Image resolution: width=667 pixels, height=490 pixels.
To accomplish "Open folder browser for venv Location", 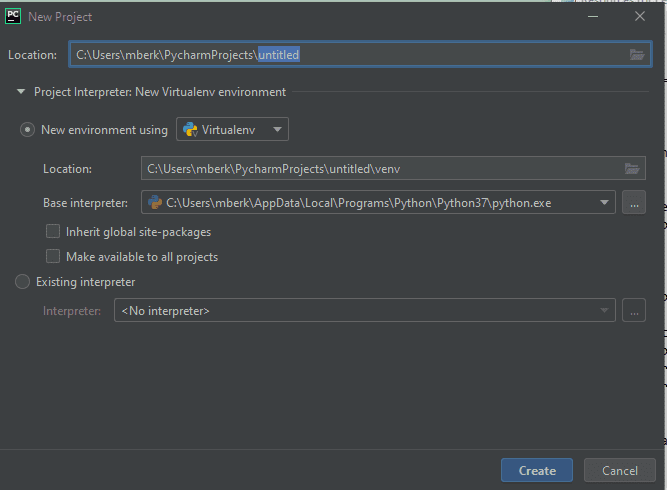I will point(631,169).
